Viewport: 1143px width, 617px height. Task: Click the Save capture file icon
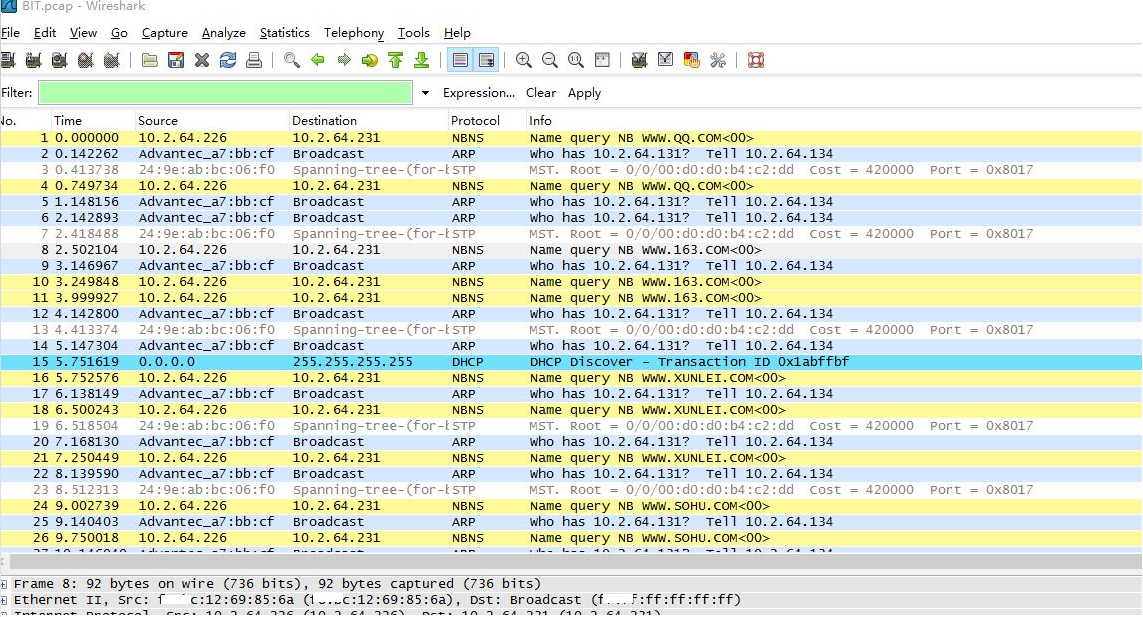(176, 60)
